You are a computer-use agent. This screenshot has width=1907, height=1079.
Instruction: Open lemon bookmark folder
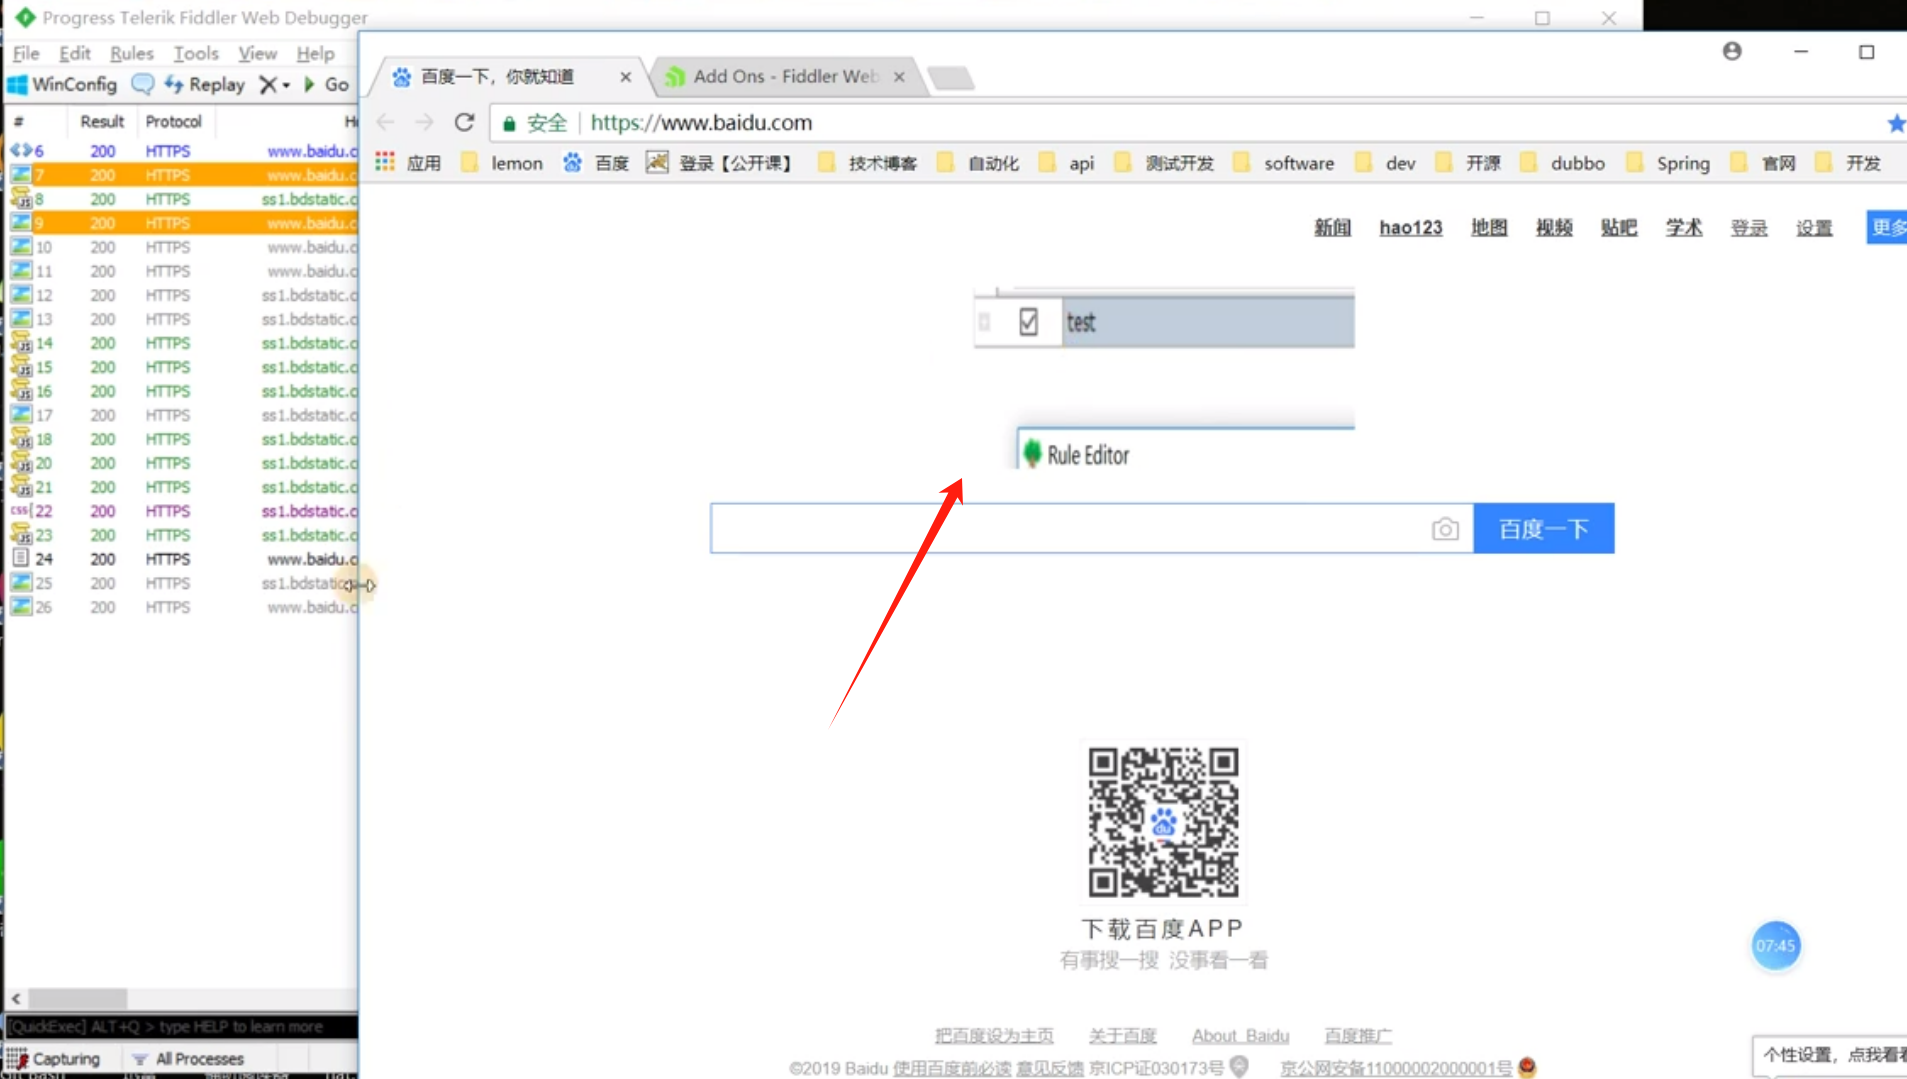coord(502,163)
